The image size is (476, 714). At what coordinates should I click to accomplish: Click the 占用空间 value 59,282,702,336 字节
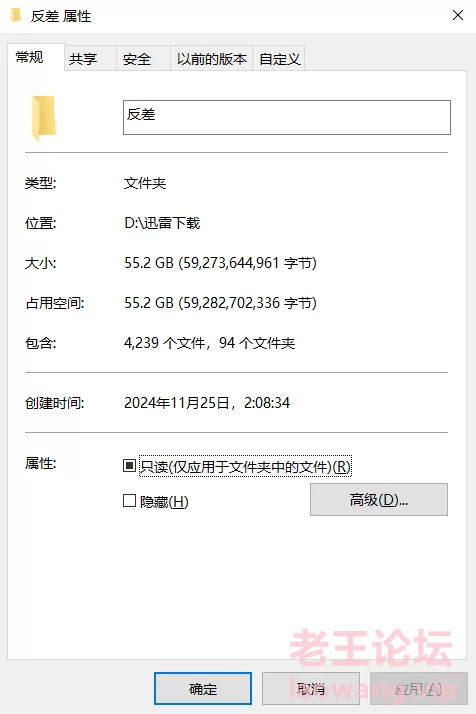[x=247, y=303]
